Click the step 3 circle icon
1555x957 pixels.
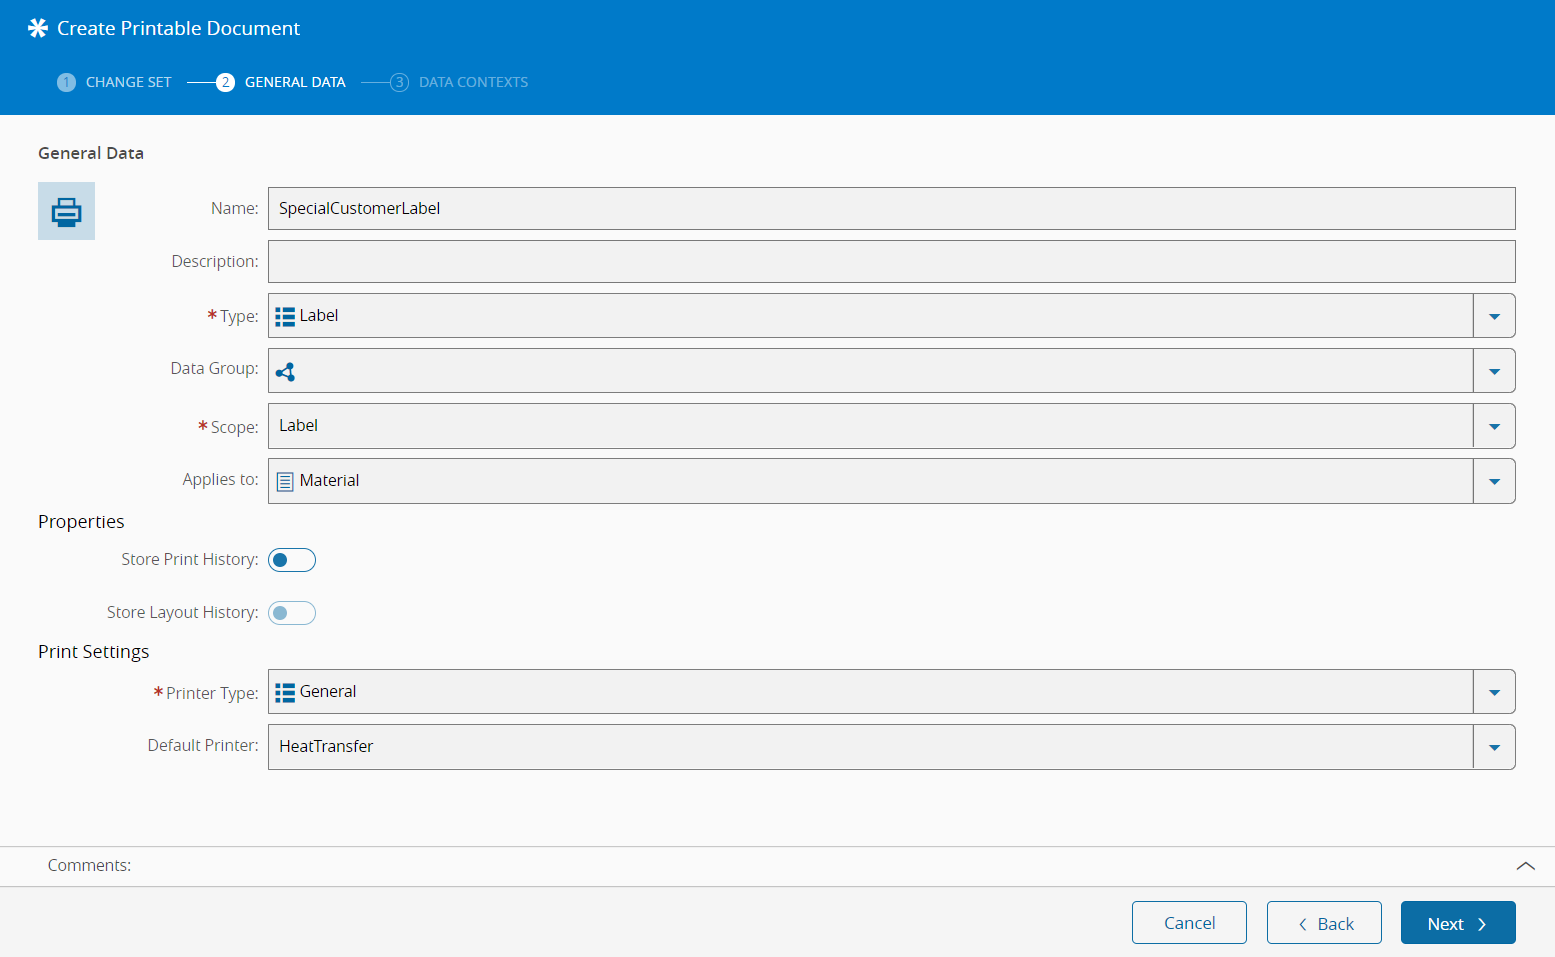coord(399,82)
